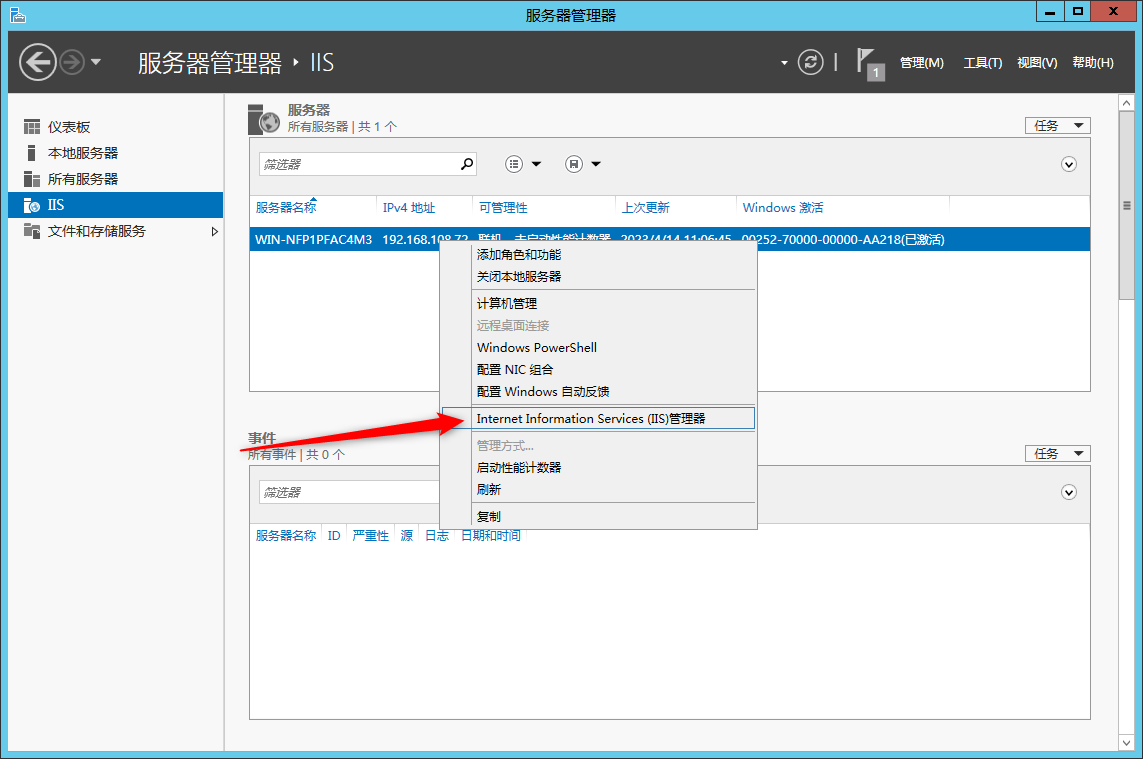Screen dimensions: 1143x759
Task: Click the 仪表板 dashboard icon
Action: click(x=31, y=127)
